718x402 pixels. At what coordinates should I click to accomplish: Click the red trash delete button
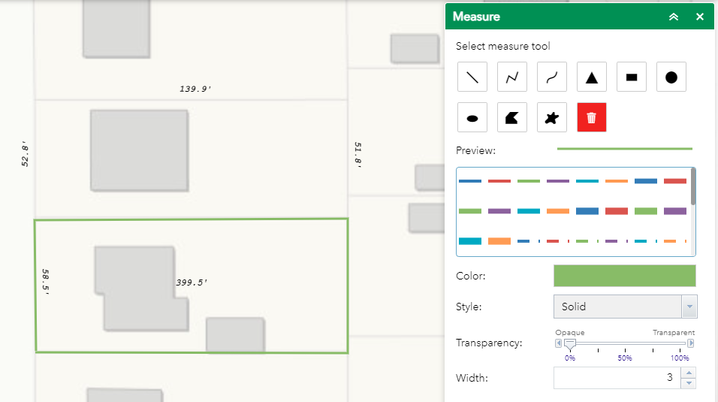click(592, 117)
